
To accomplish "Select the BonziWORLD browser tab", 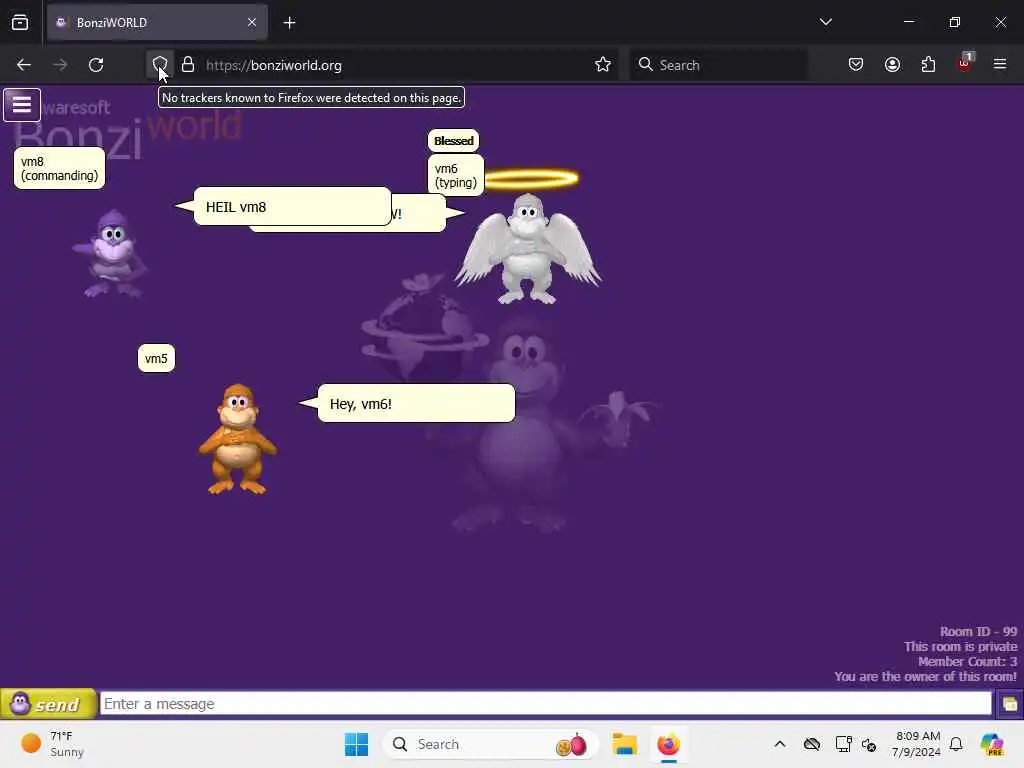I will [157, 22].
